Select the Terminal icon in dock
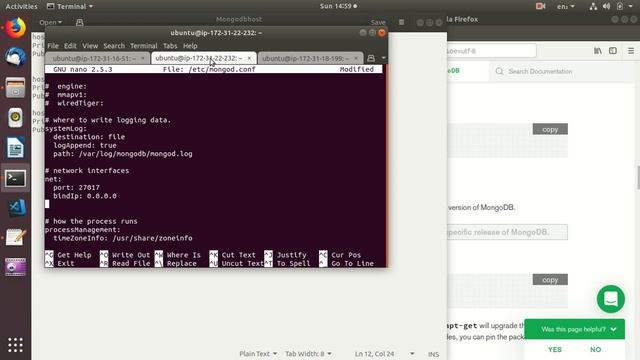Screen dimensions: 640x360 (x=15, y=178)
